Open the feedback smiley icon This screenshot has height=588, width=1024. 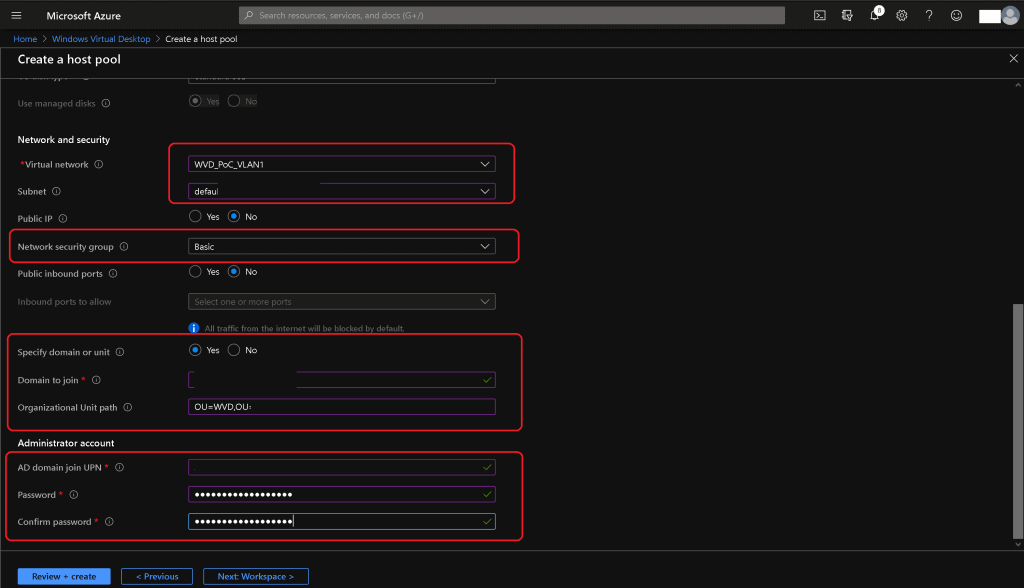point(956,16)
